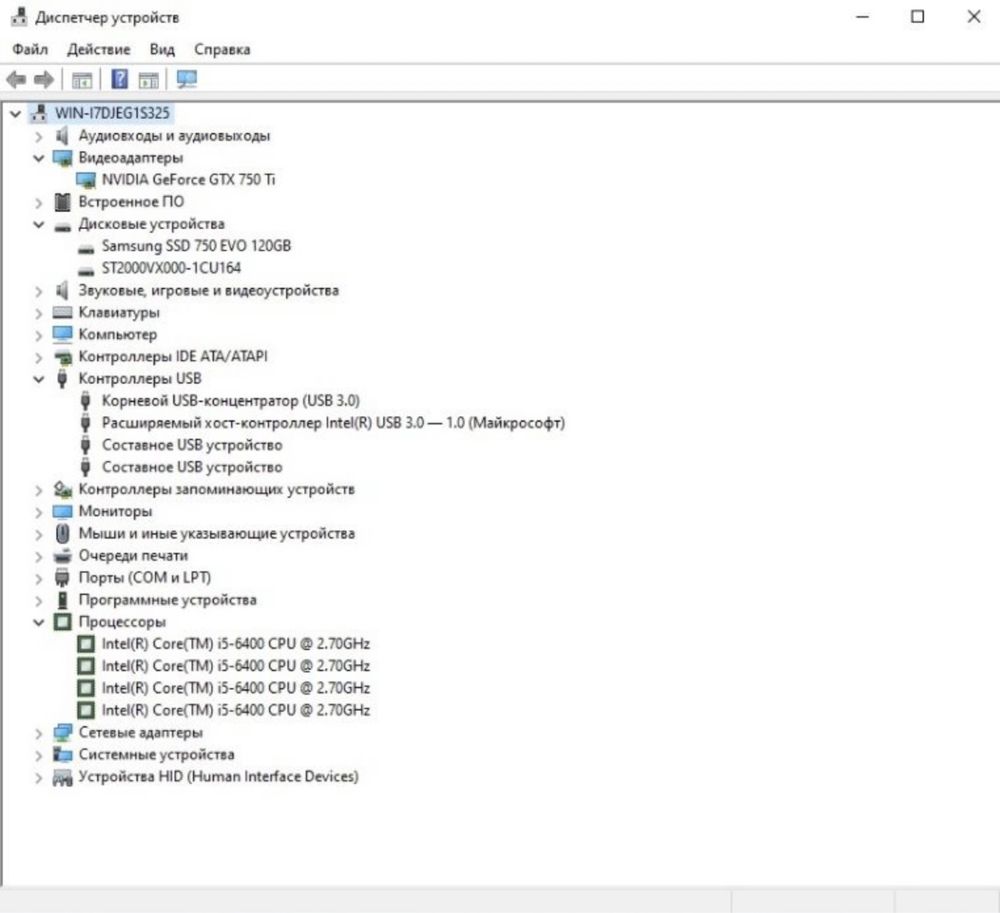Expand the Сетевые адаптеры category

tap(39, 733)
